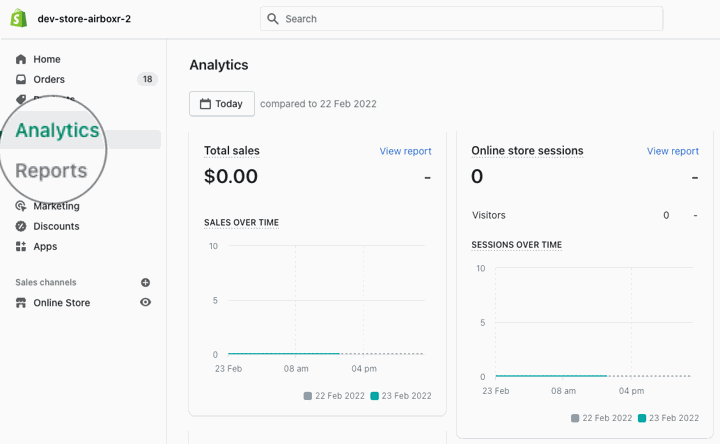The image size is (720, 444).
Task: Open Marketing in sidebar
Action: 56,206
